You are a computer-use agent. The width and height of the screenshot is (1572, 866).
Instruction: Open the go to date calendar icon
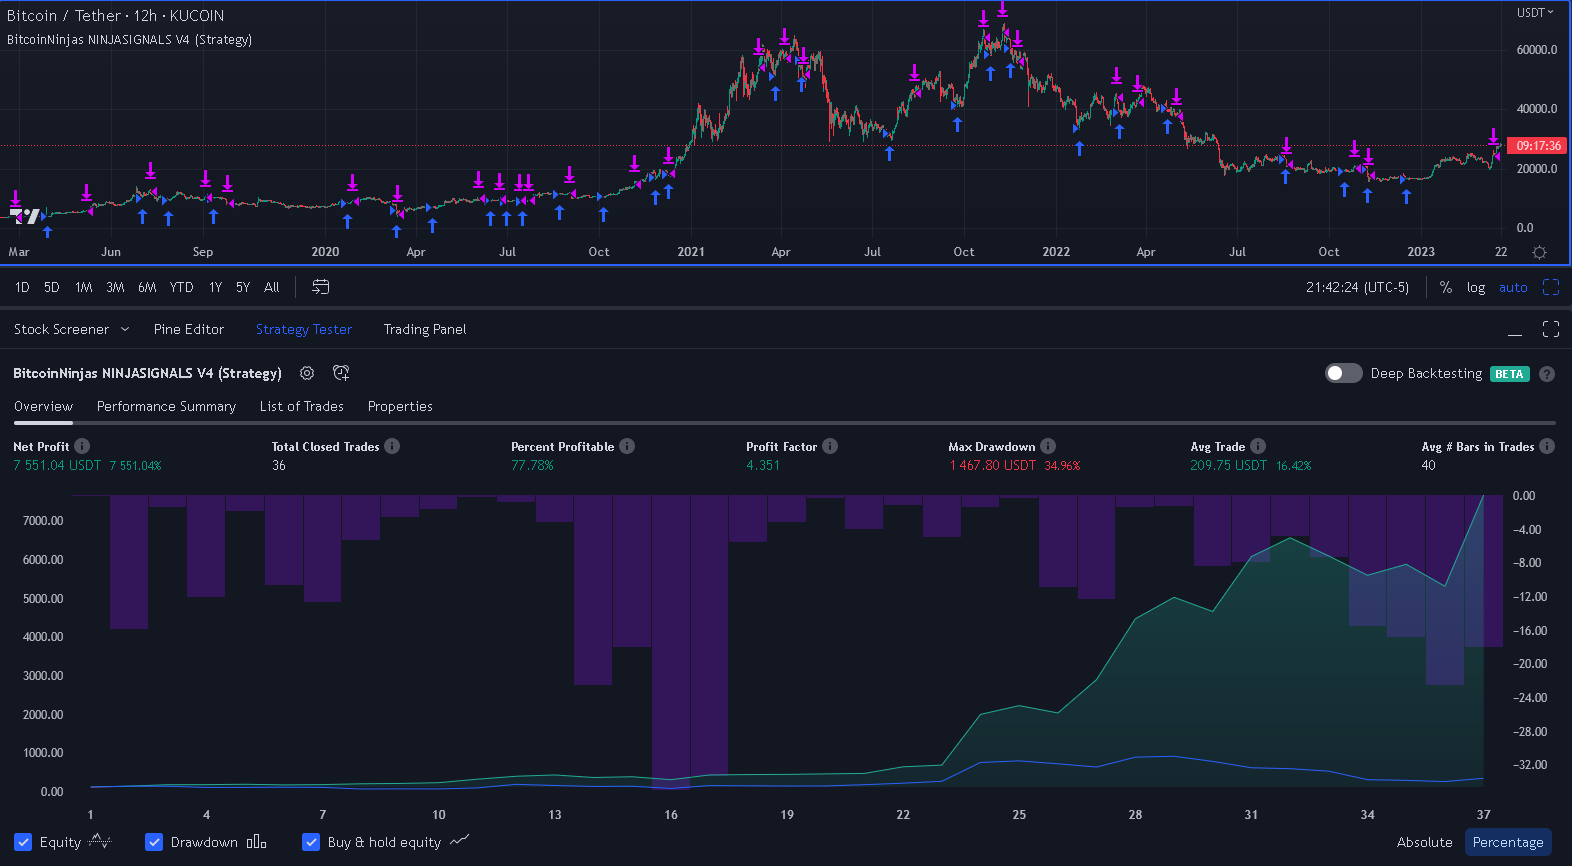point(320,287)
